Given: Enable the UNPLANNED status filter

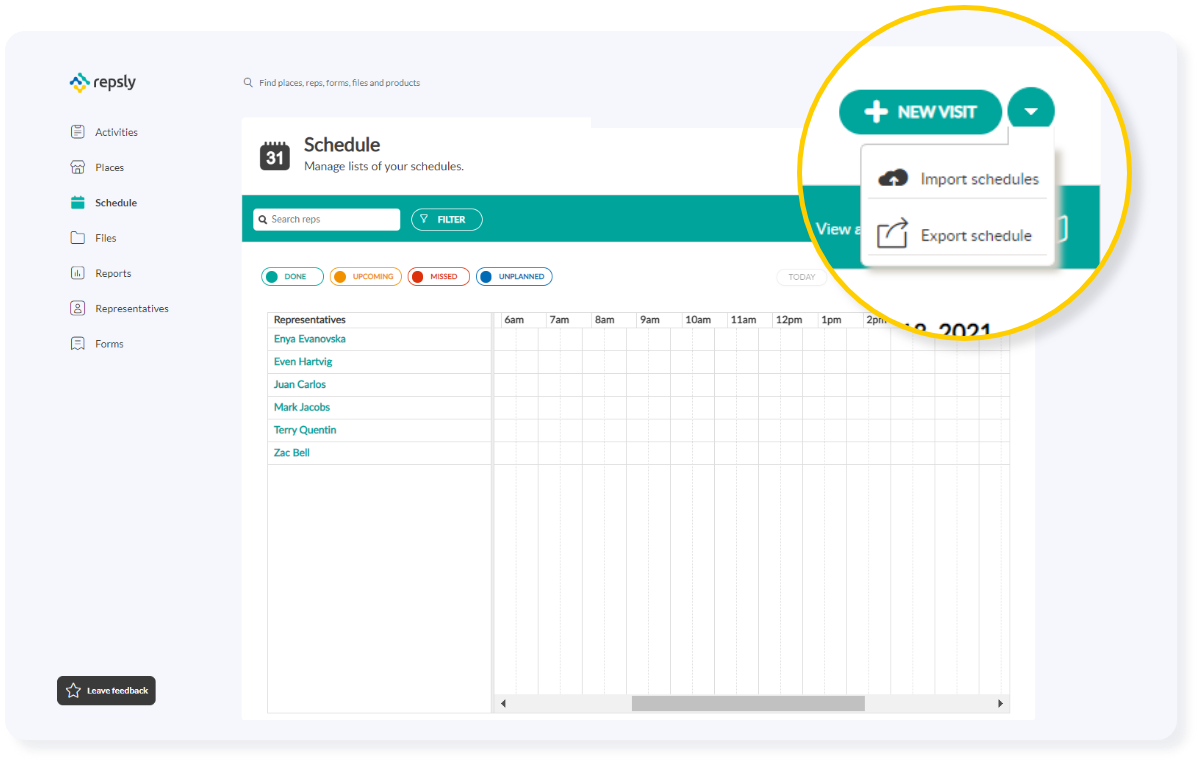Looking at the screenshot, I should click(514, 276).
